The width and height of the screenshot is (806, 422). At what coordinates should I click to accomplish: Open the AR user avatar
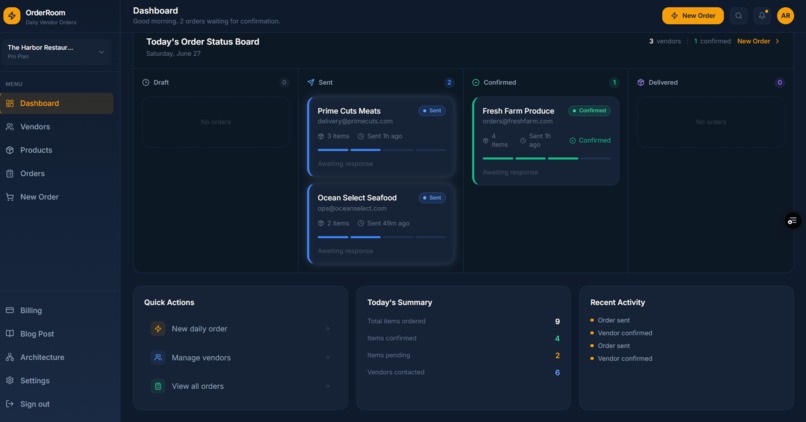click(x=785, y=15)
